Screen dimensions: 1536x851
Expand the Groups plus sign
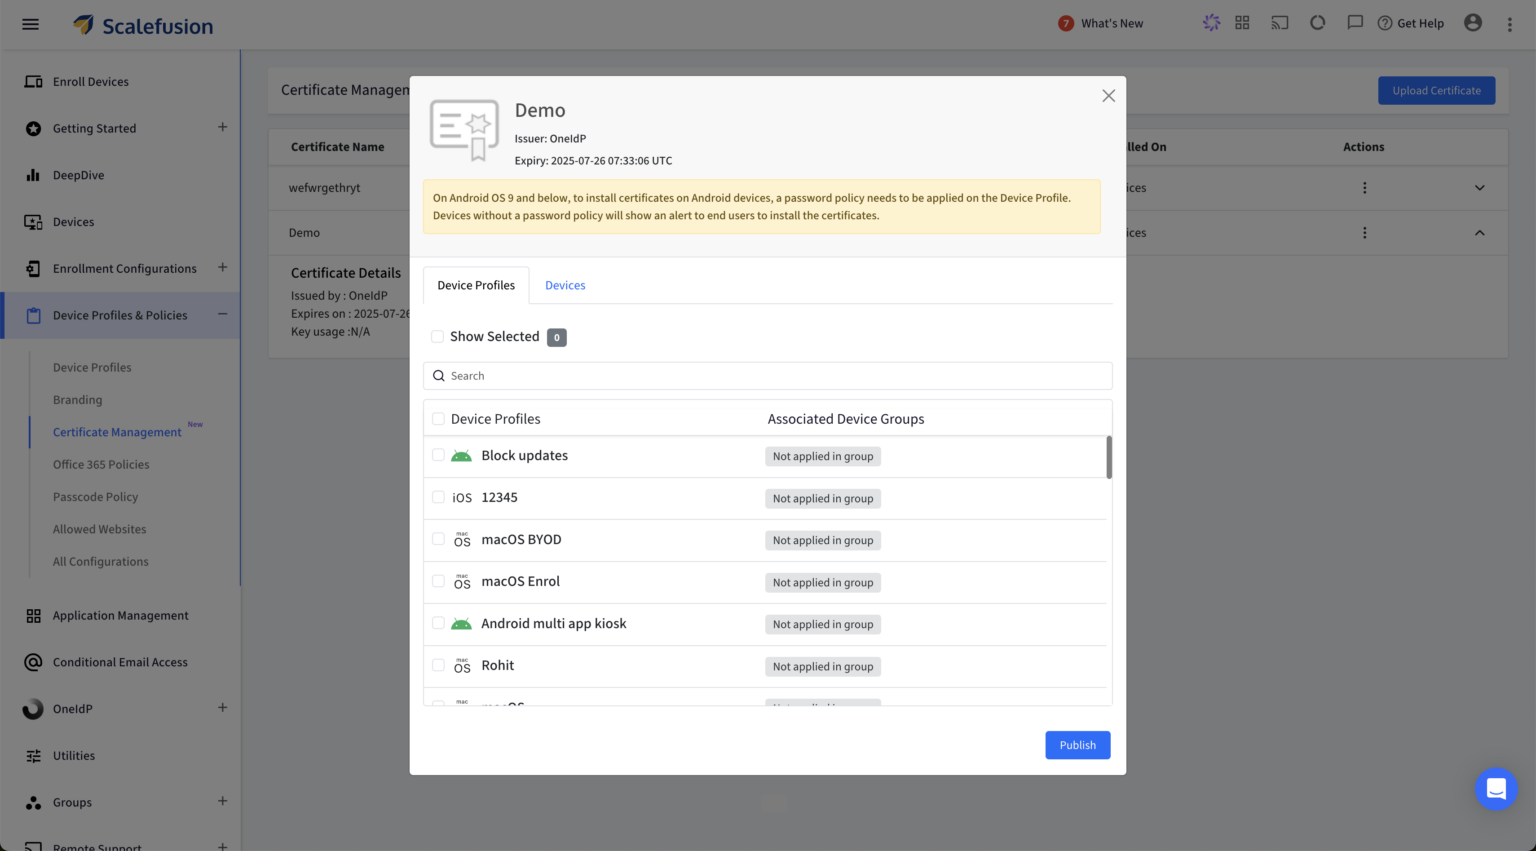pyautogui.click(x=222, y=801)
